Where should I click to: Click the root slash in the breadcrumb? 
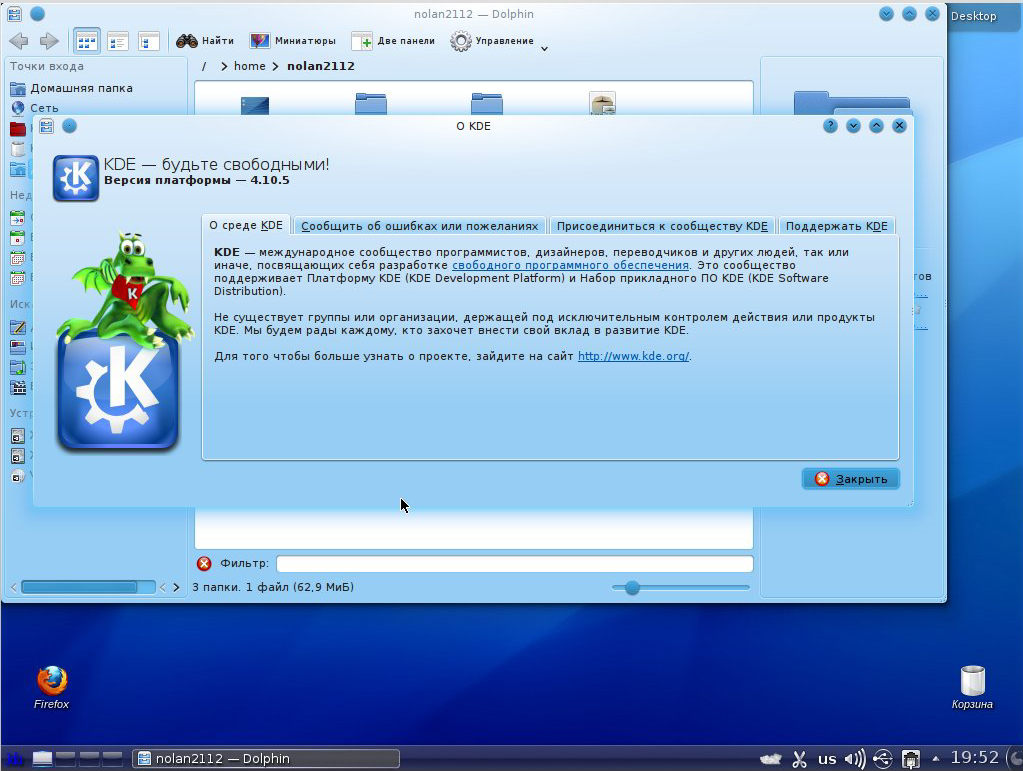click(x=204, y=66)
